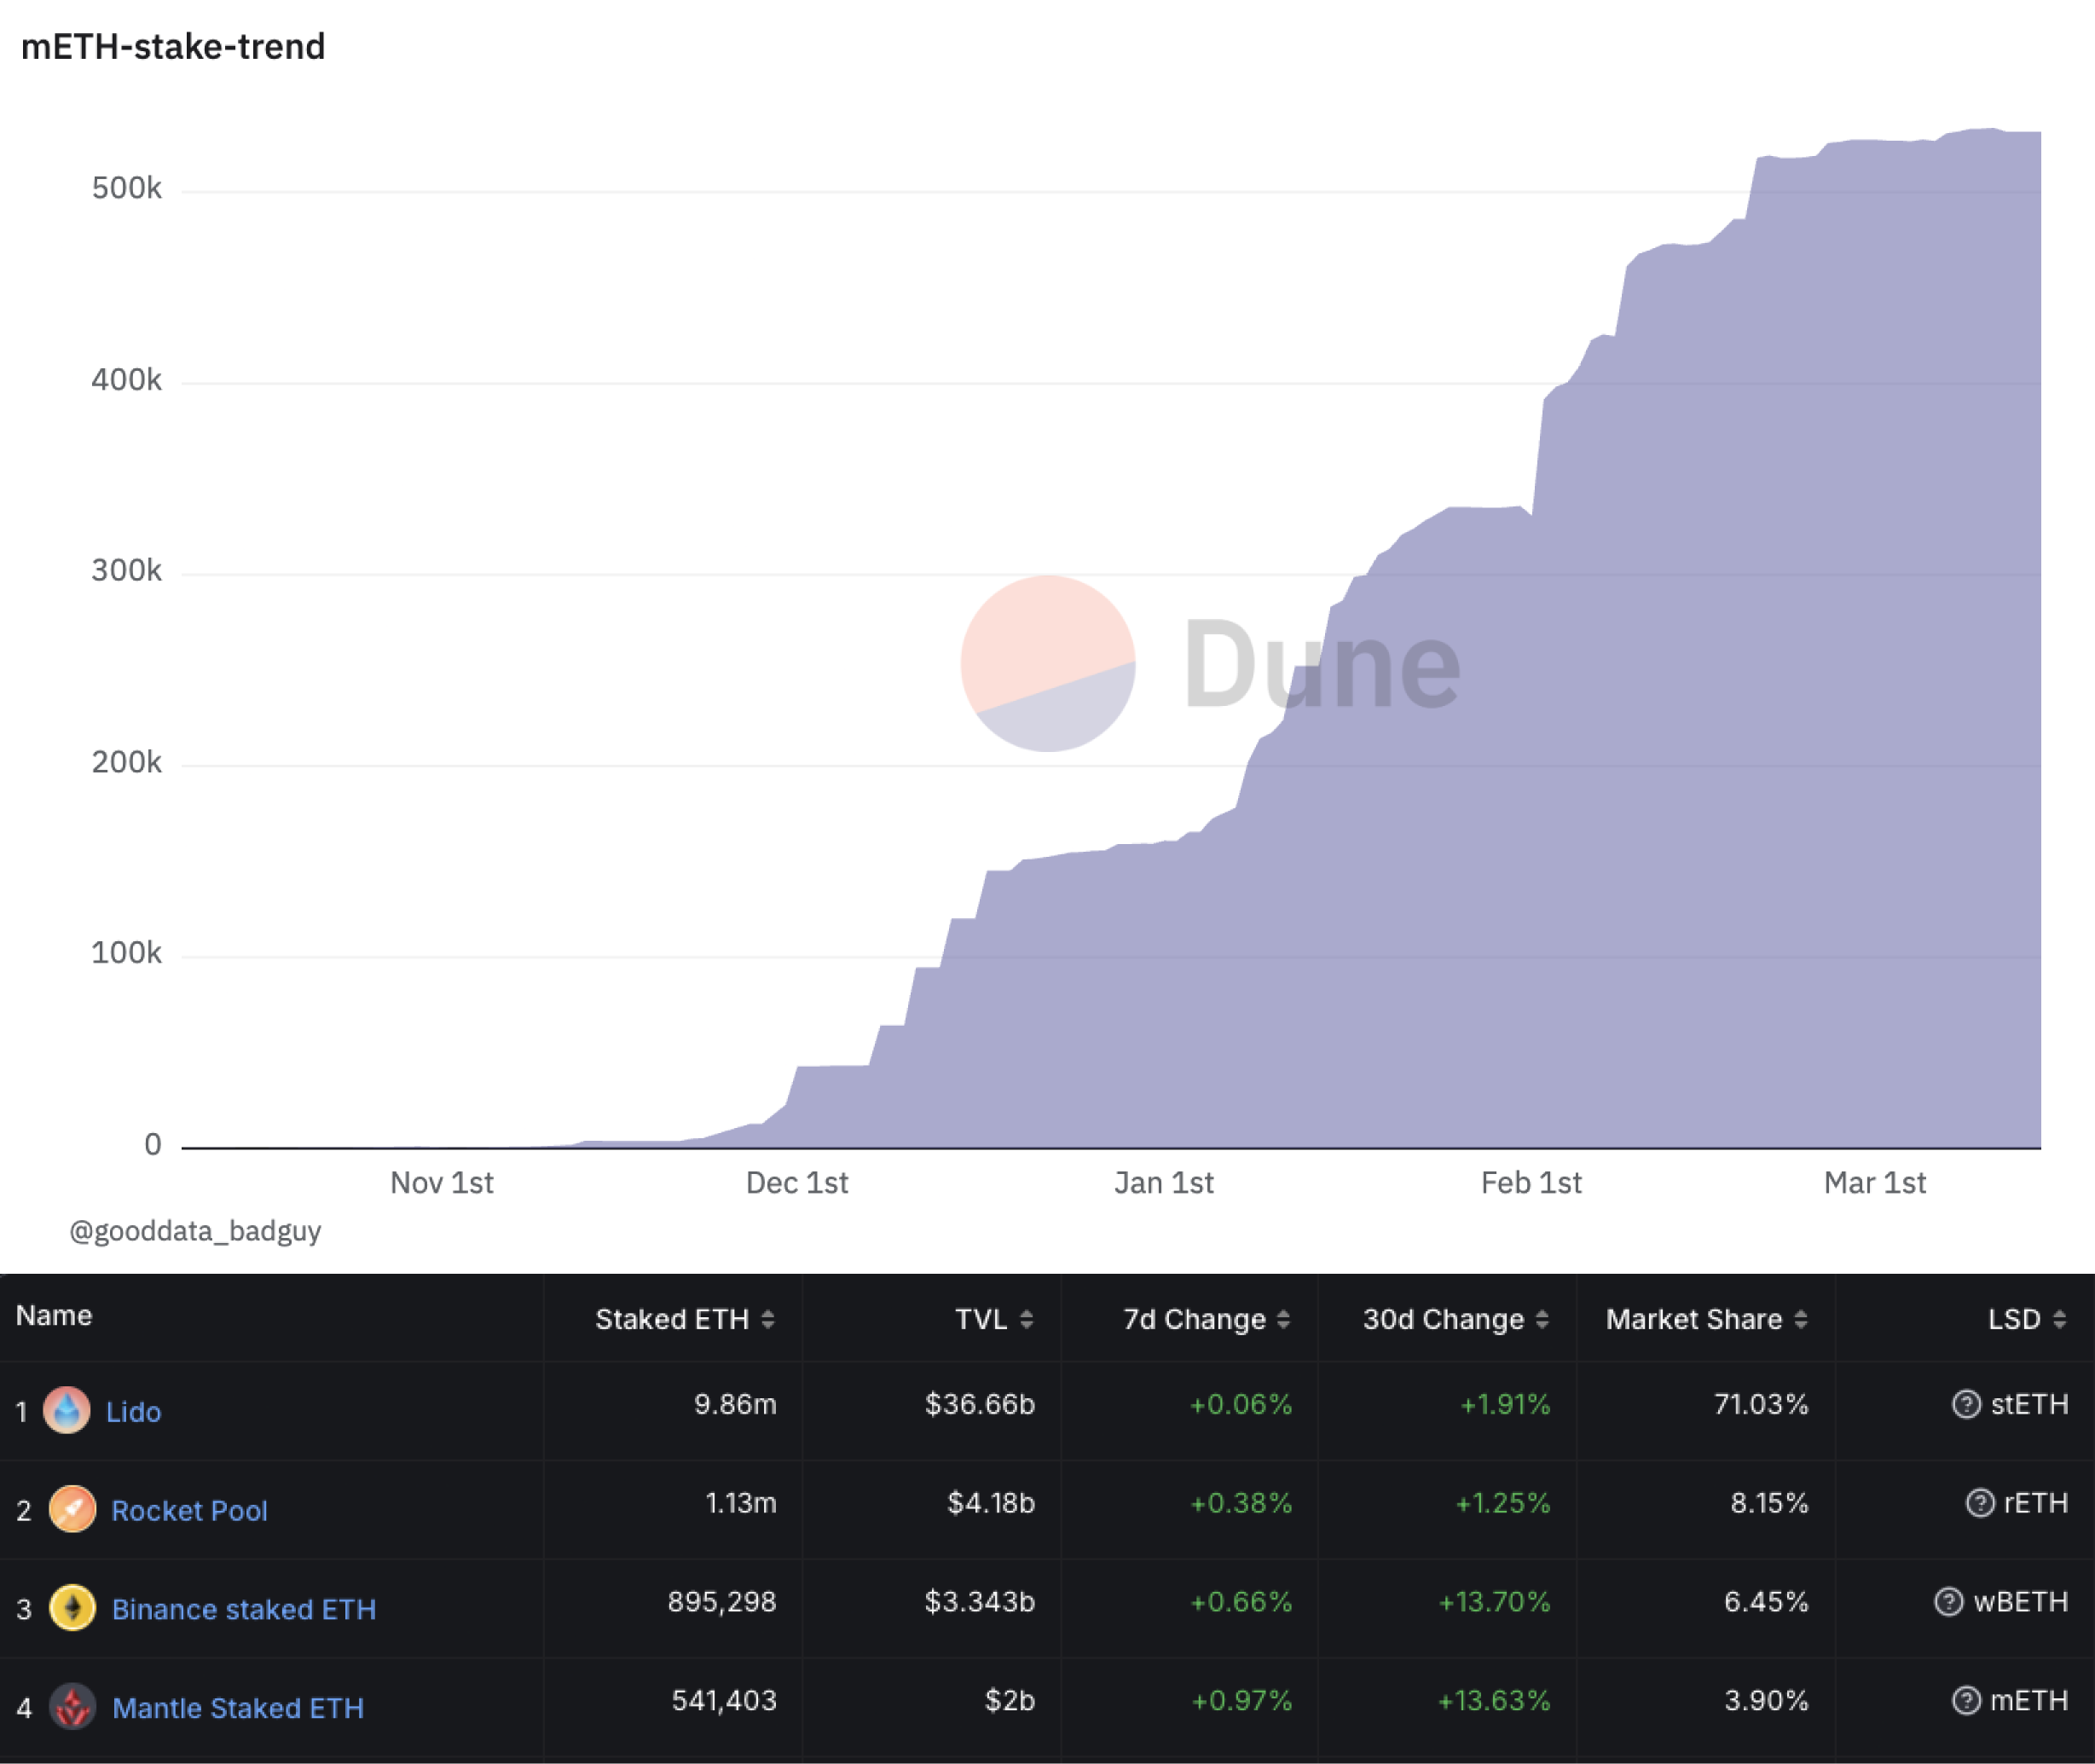The height and width of the screenshot is (1764, 2095).
Task: Click the +1.91% 30d change value
Action: 1505,1404
